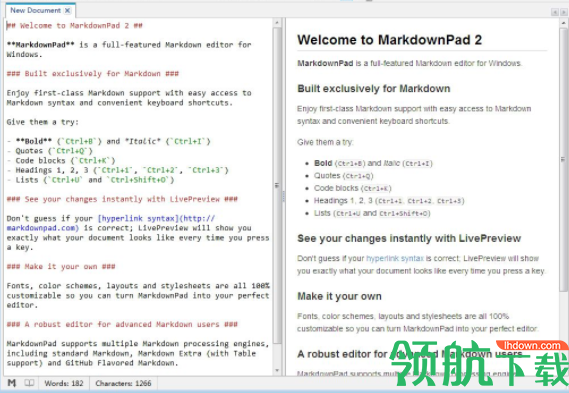This screenshot has width=569, height=393.
Task: Click the preview pane scrollbar thumb
Action: click(x=564, y=160)
